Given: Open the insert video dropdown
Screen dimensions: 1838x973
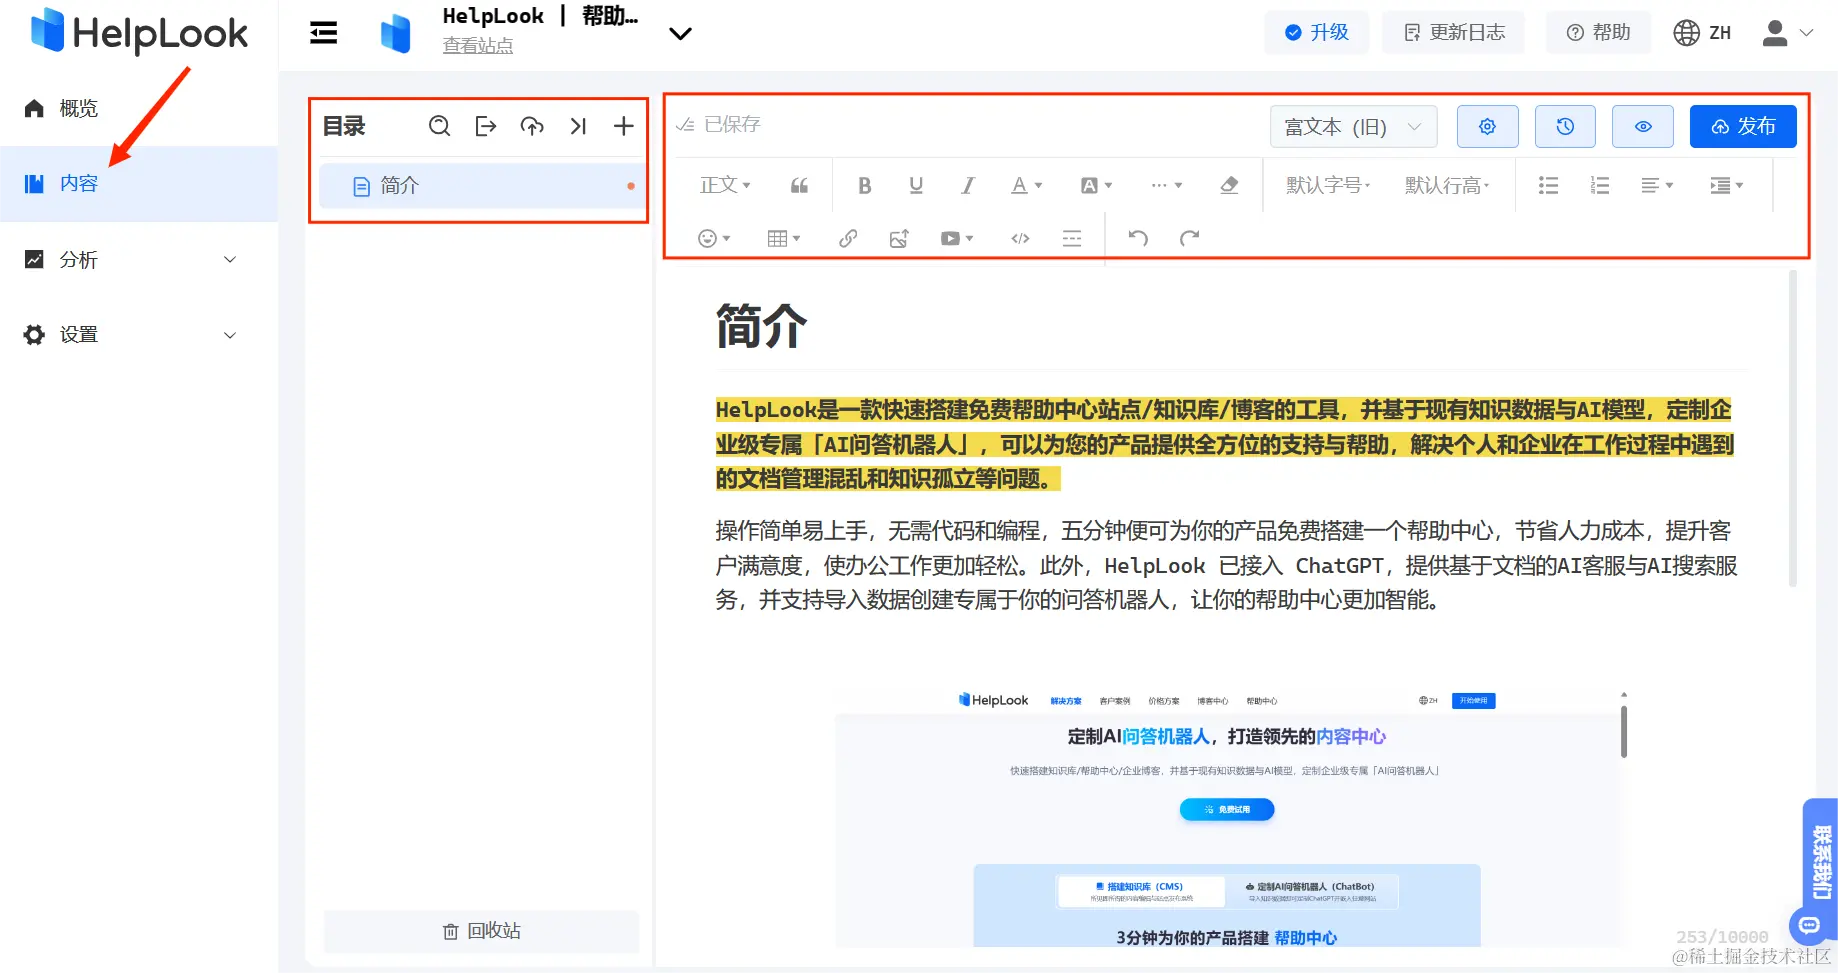Looking at the screenshot, I should click(957, 238).
